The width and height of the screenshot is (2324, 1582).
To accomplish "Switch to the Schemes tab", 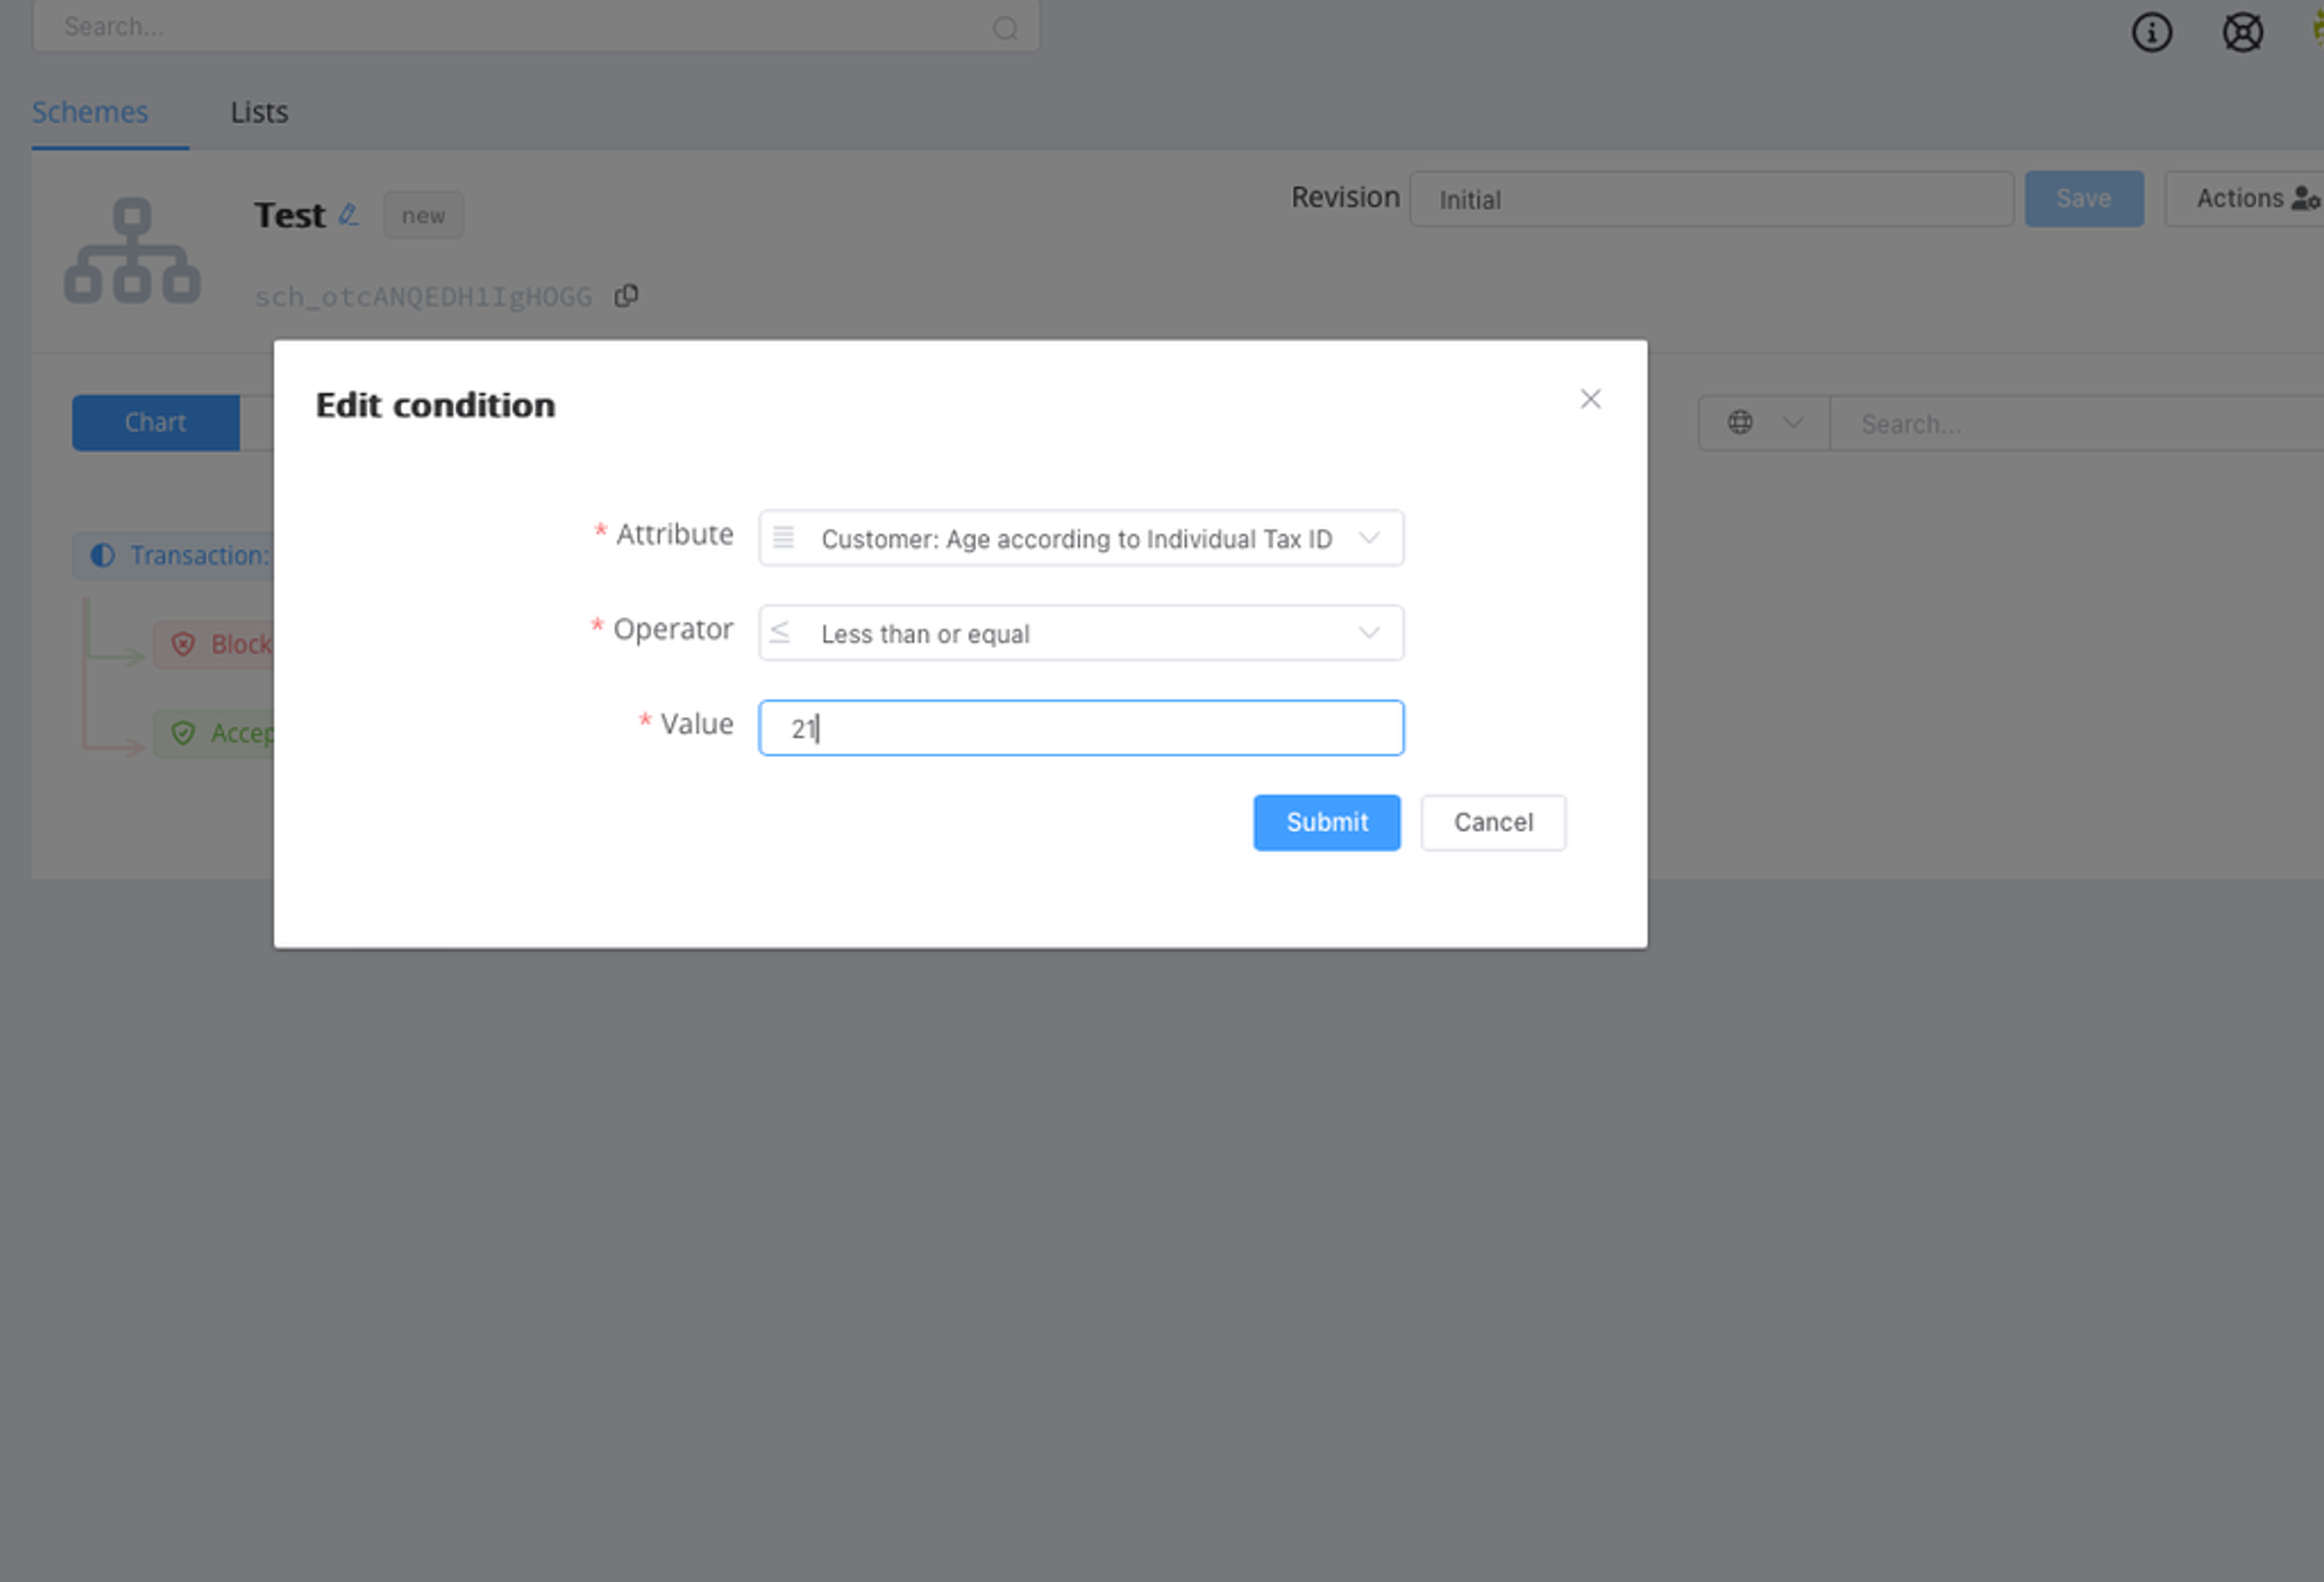I will 90,112.
